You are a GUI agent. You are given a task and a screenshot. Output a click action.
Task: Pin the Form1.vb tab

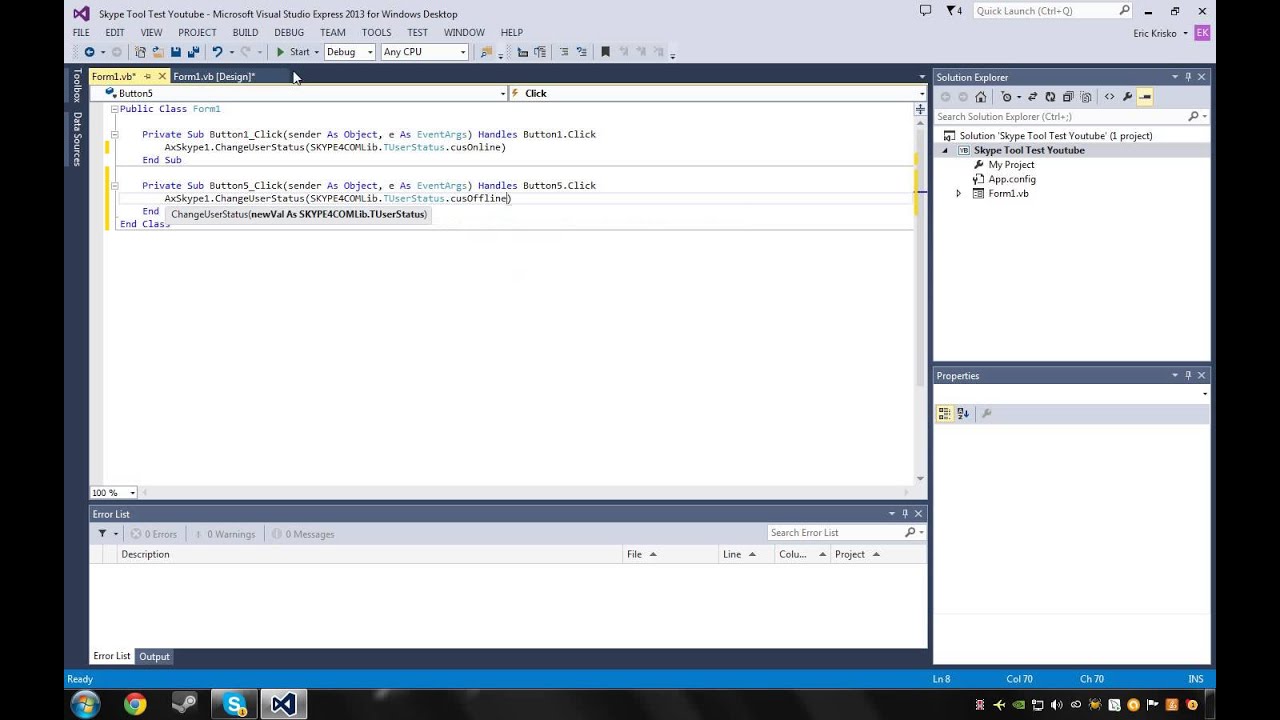pos(147,76)
